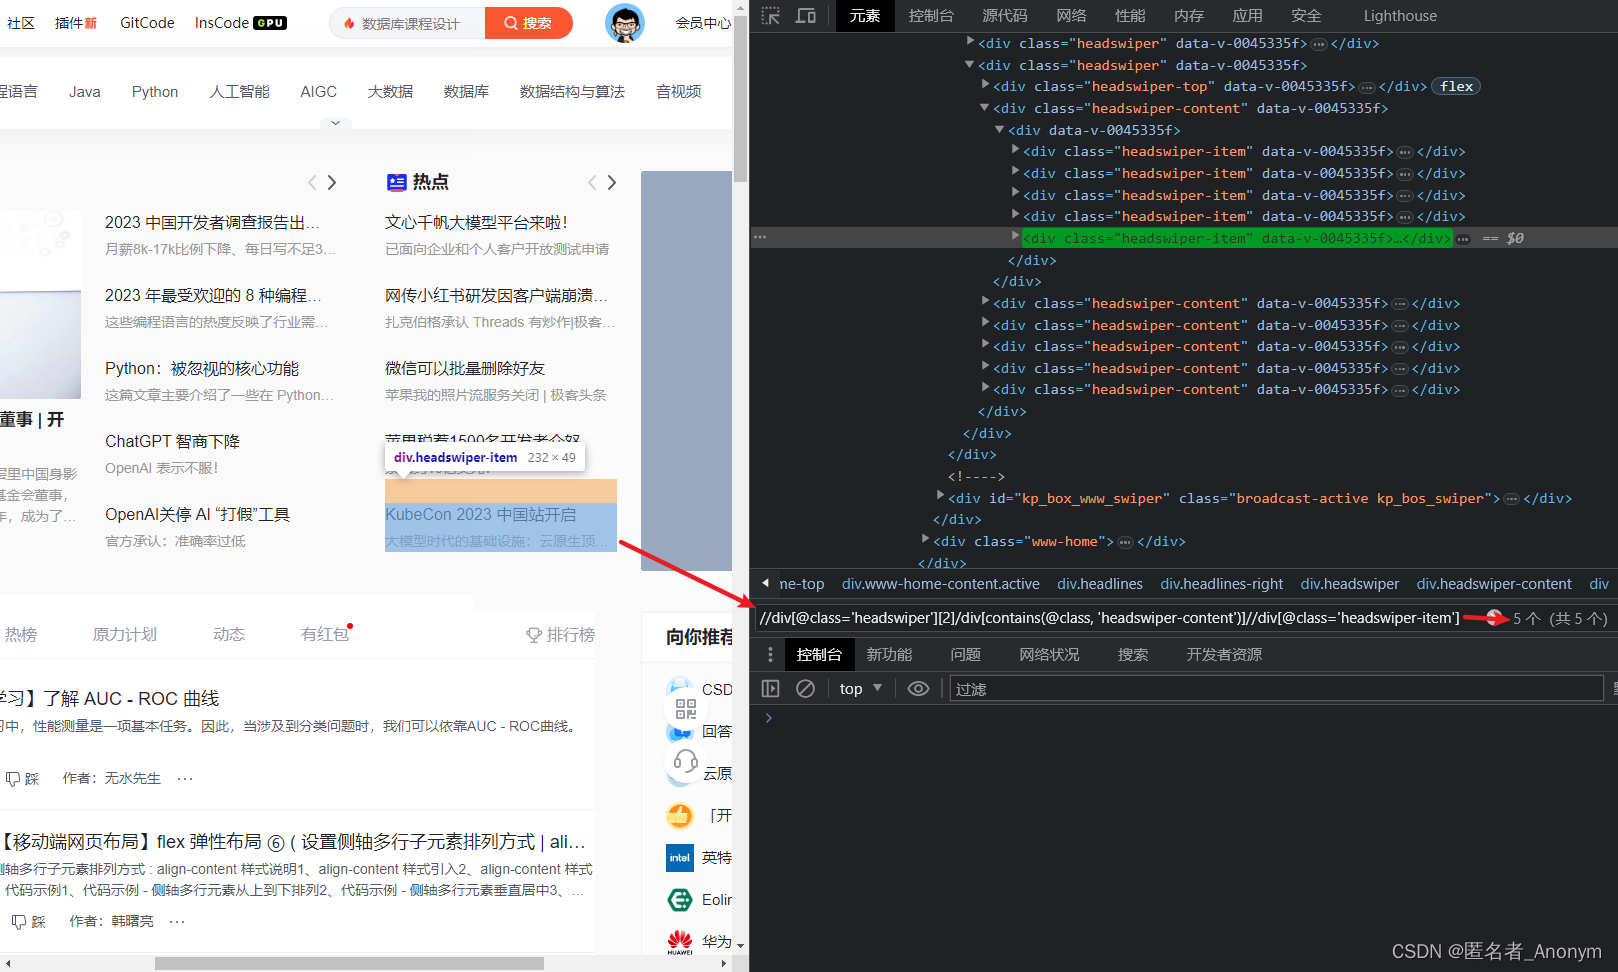The image size is (1618, 972).
Task: Select the AIGC category
Action: 318,92
